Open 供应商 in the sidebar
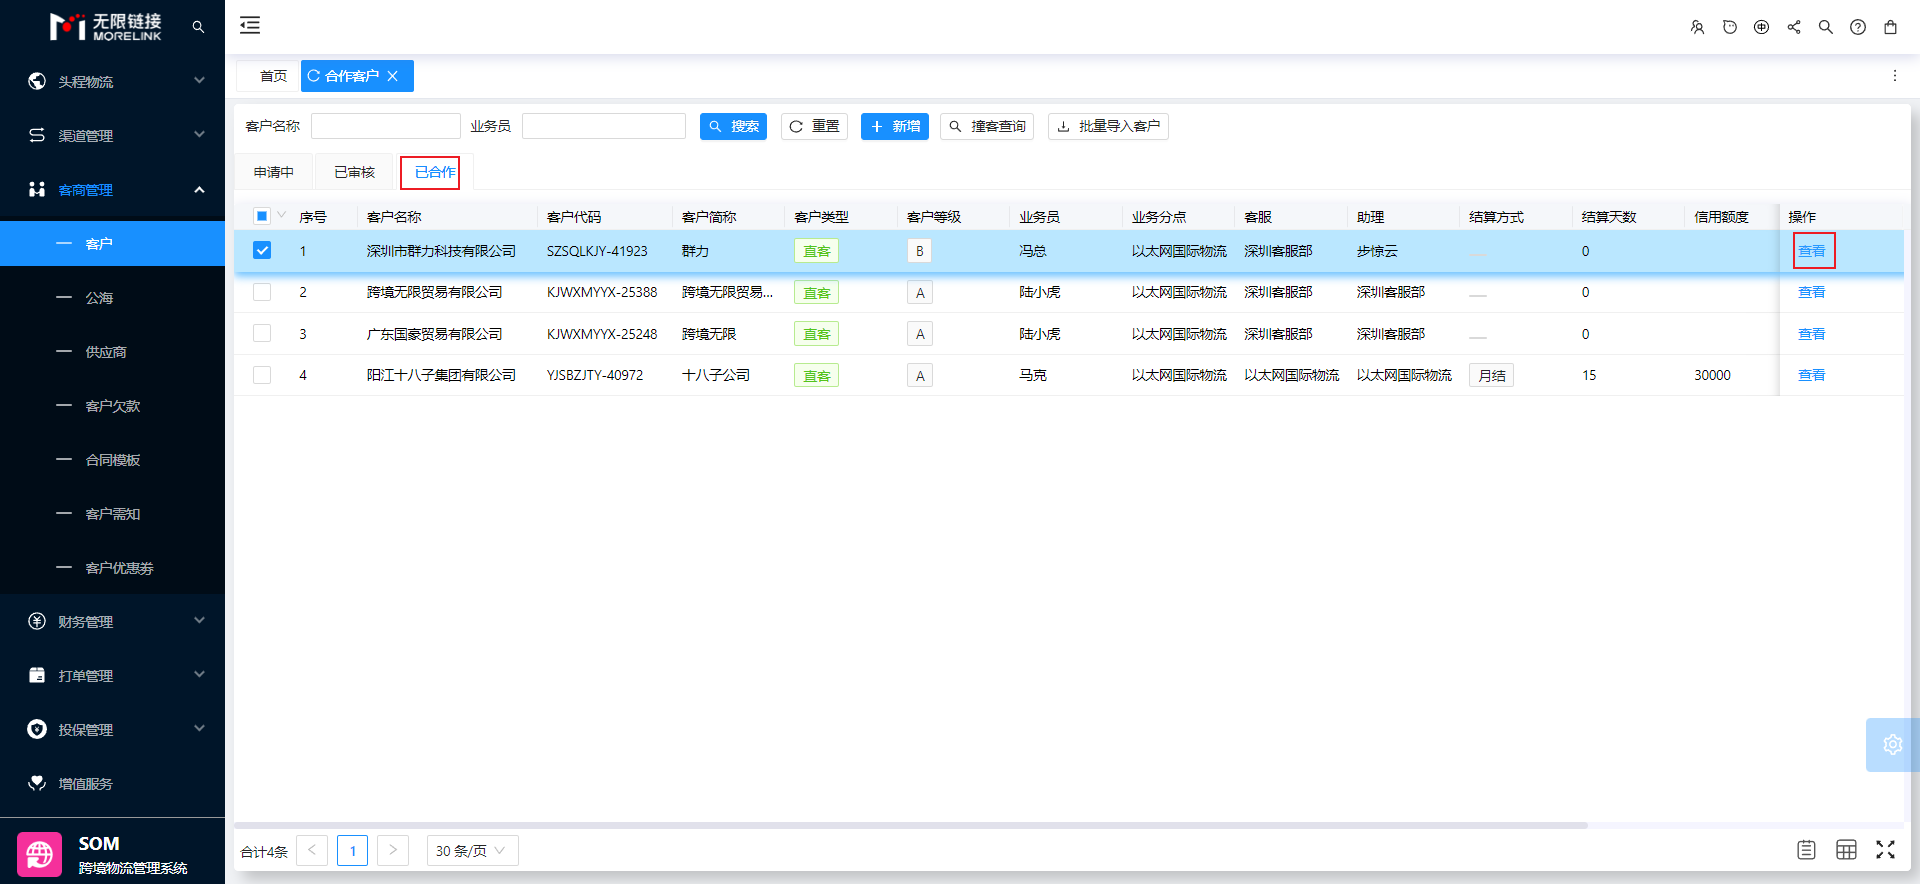The height and width of the screenshot is (884, 1920). (x=106, y=352)
